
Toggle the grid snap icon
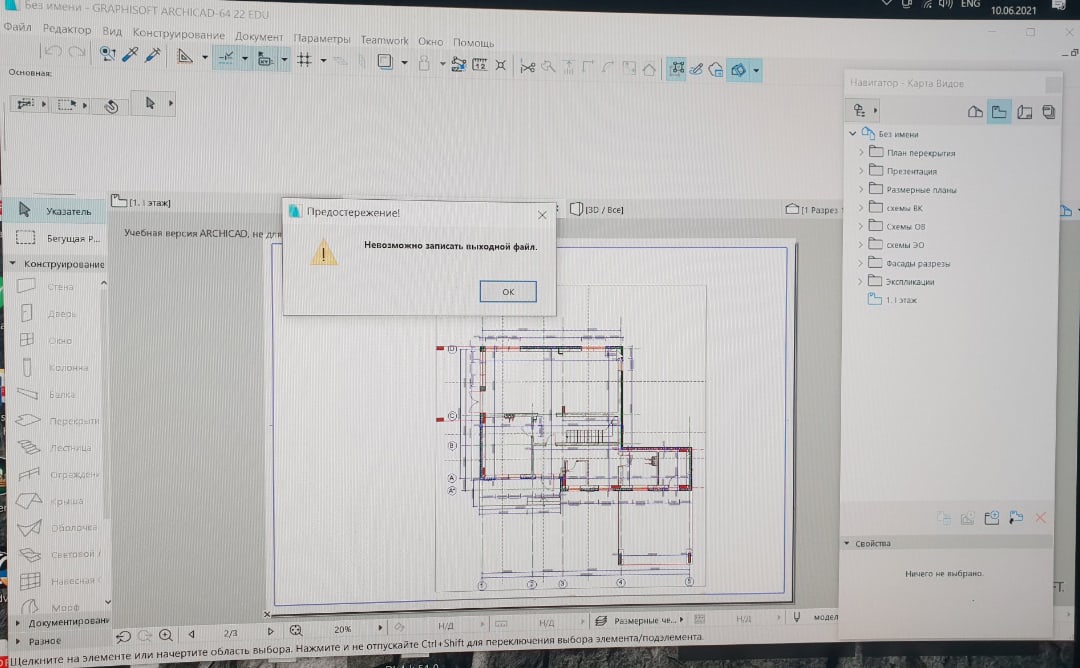[304, 60]
